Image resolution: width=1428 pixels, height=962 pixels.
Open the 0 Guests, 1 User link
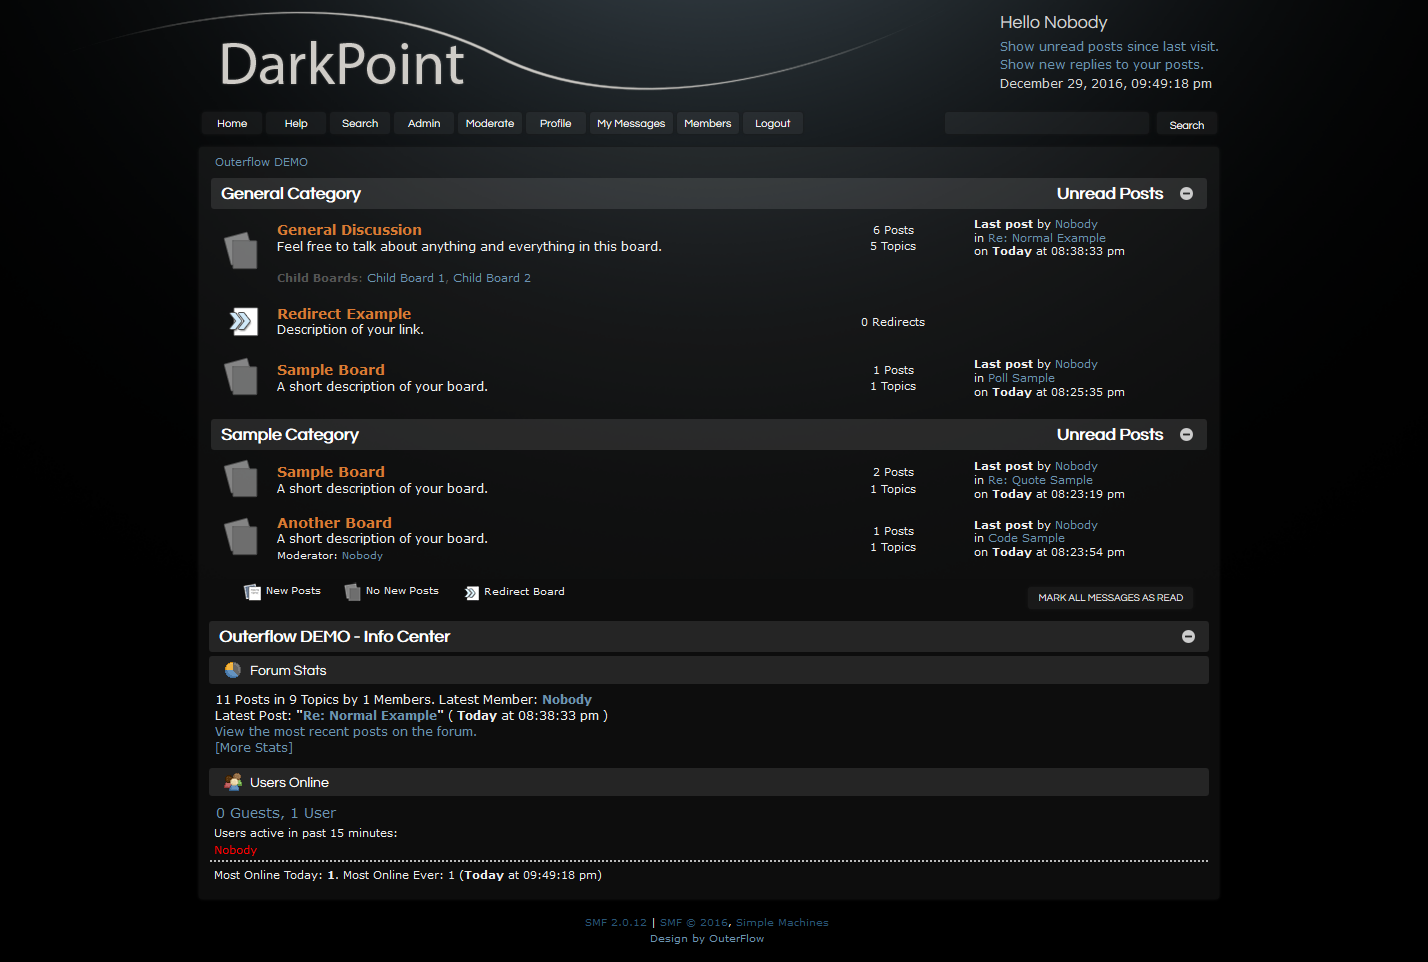[276, 813]
